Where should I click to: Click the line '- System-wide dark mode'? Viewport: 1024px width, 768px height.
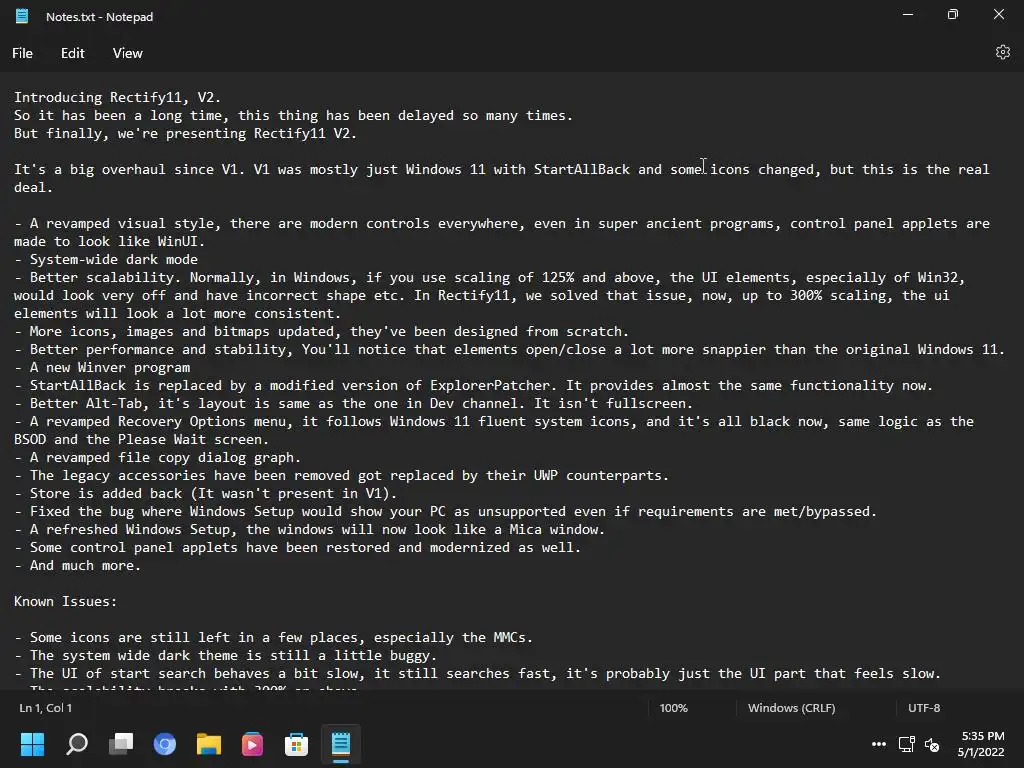(x=106, y=259)
